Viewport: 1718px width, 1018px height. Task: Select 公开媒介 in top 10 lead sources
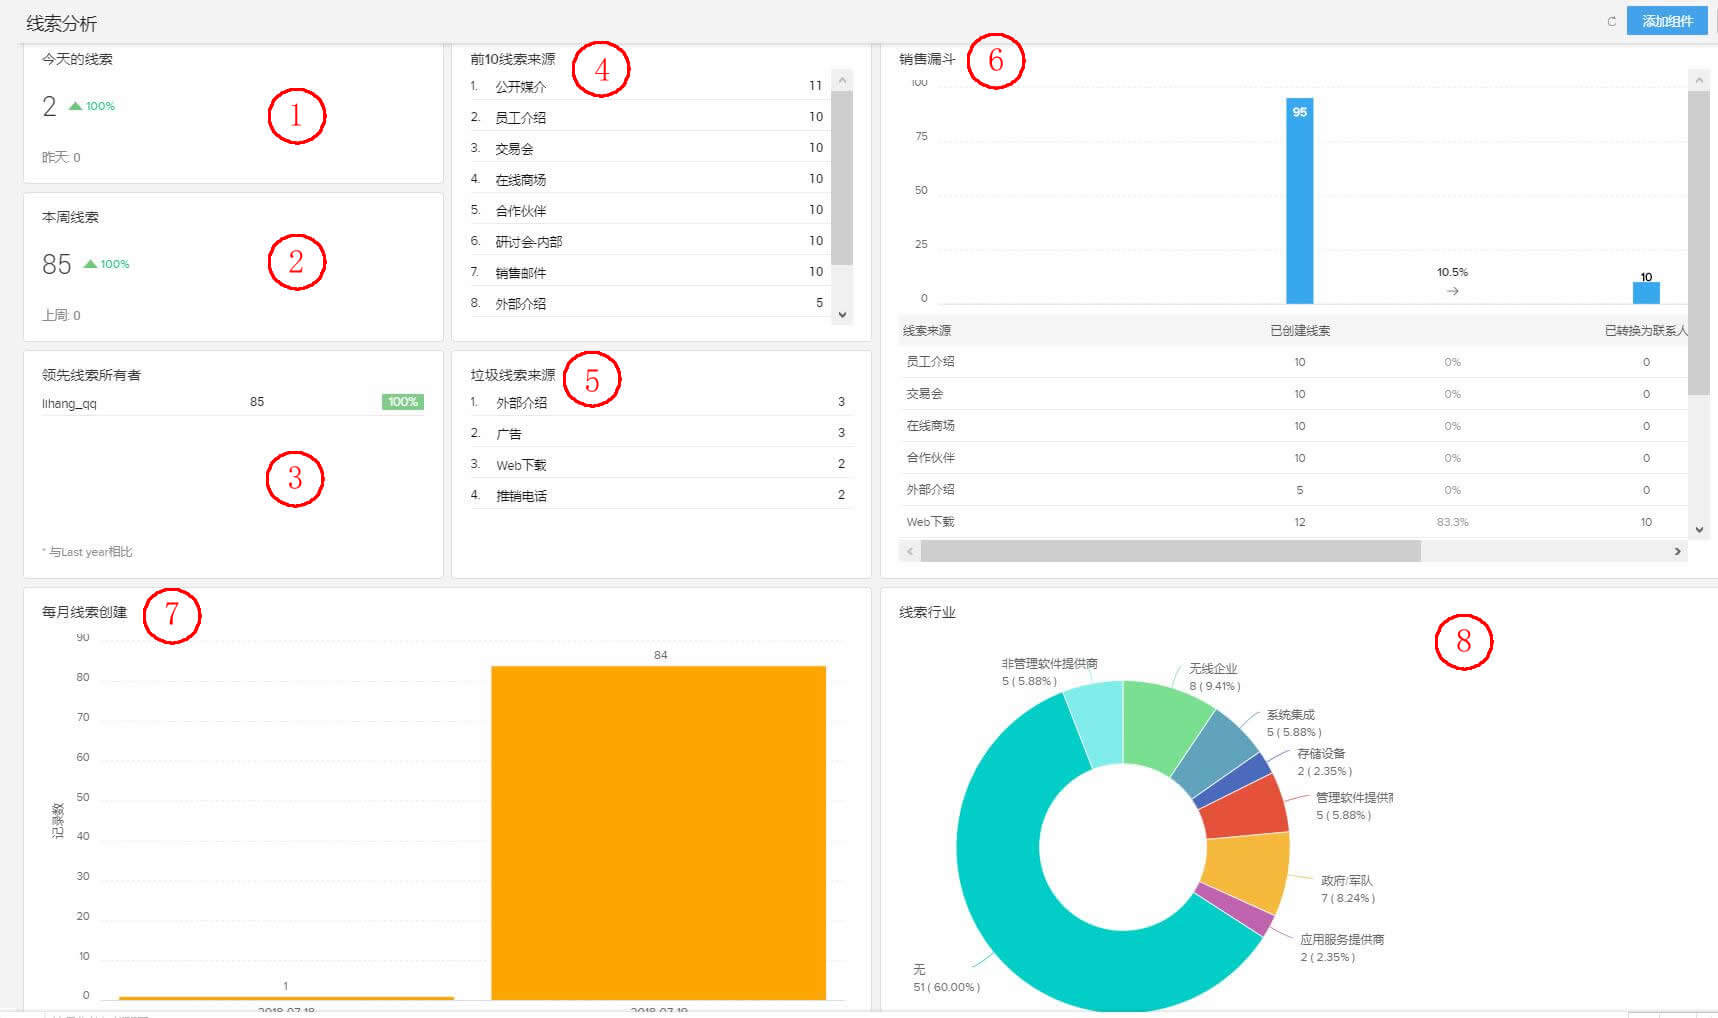[521, 87]
